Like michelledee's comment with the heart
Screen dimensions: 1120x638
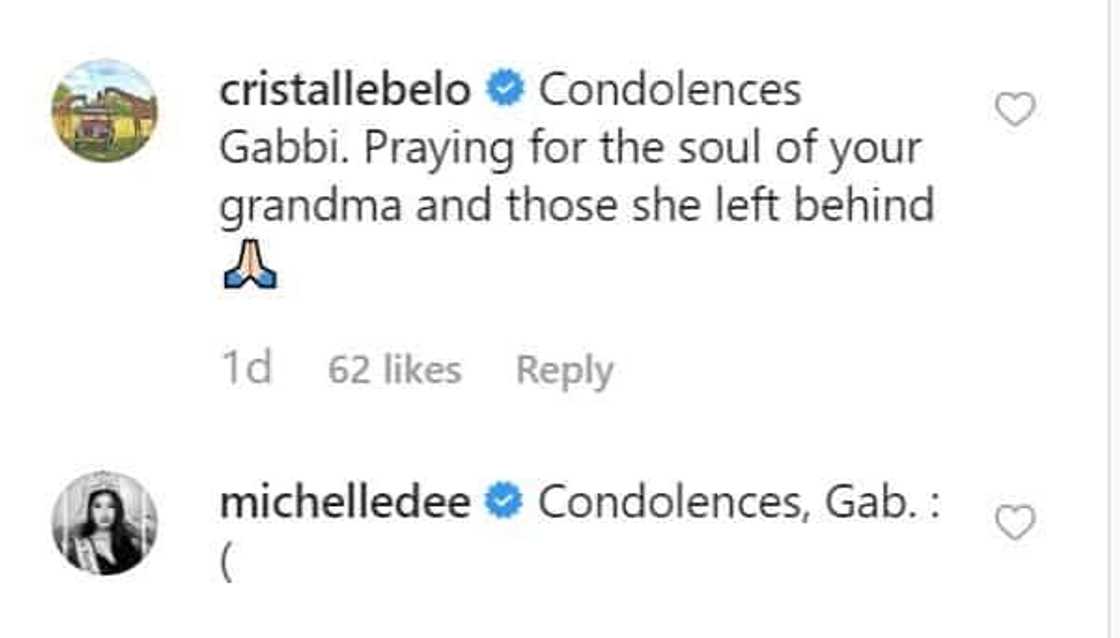tap(1015, 523)
